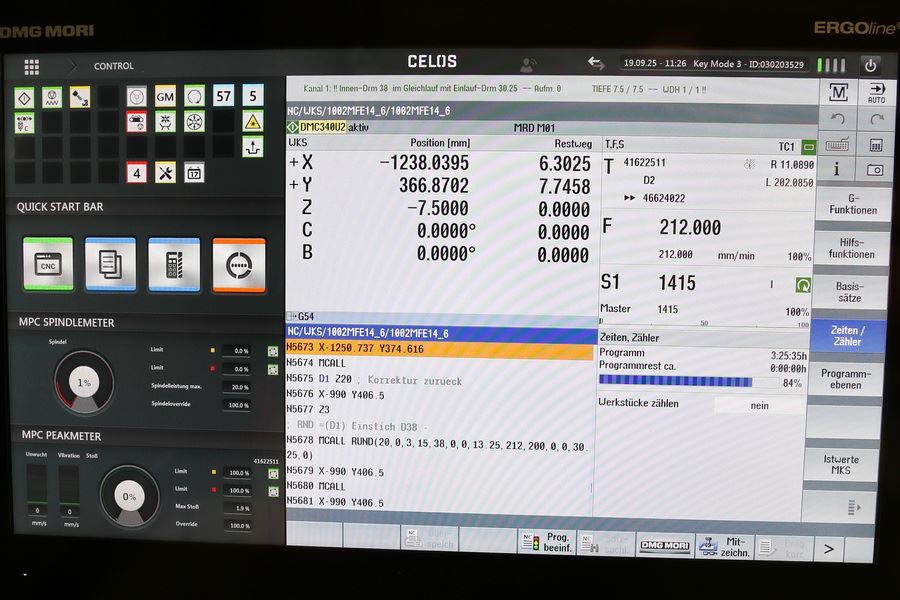Take a screenshot with camera icon
The image size is (900, 600).
tap(875, 170)
